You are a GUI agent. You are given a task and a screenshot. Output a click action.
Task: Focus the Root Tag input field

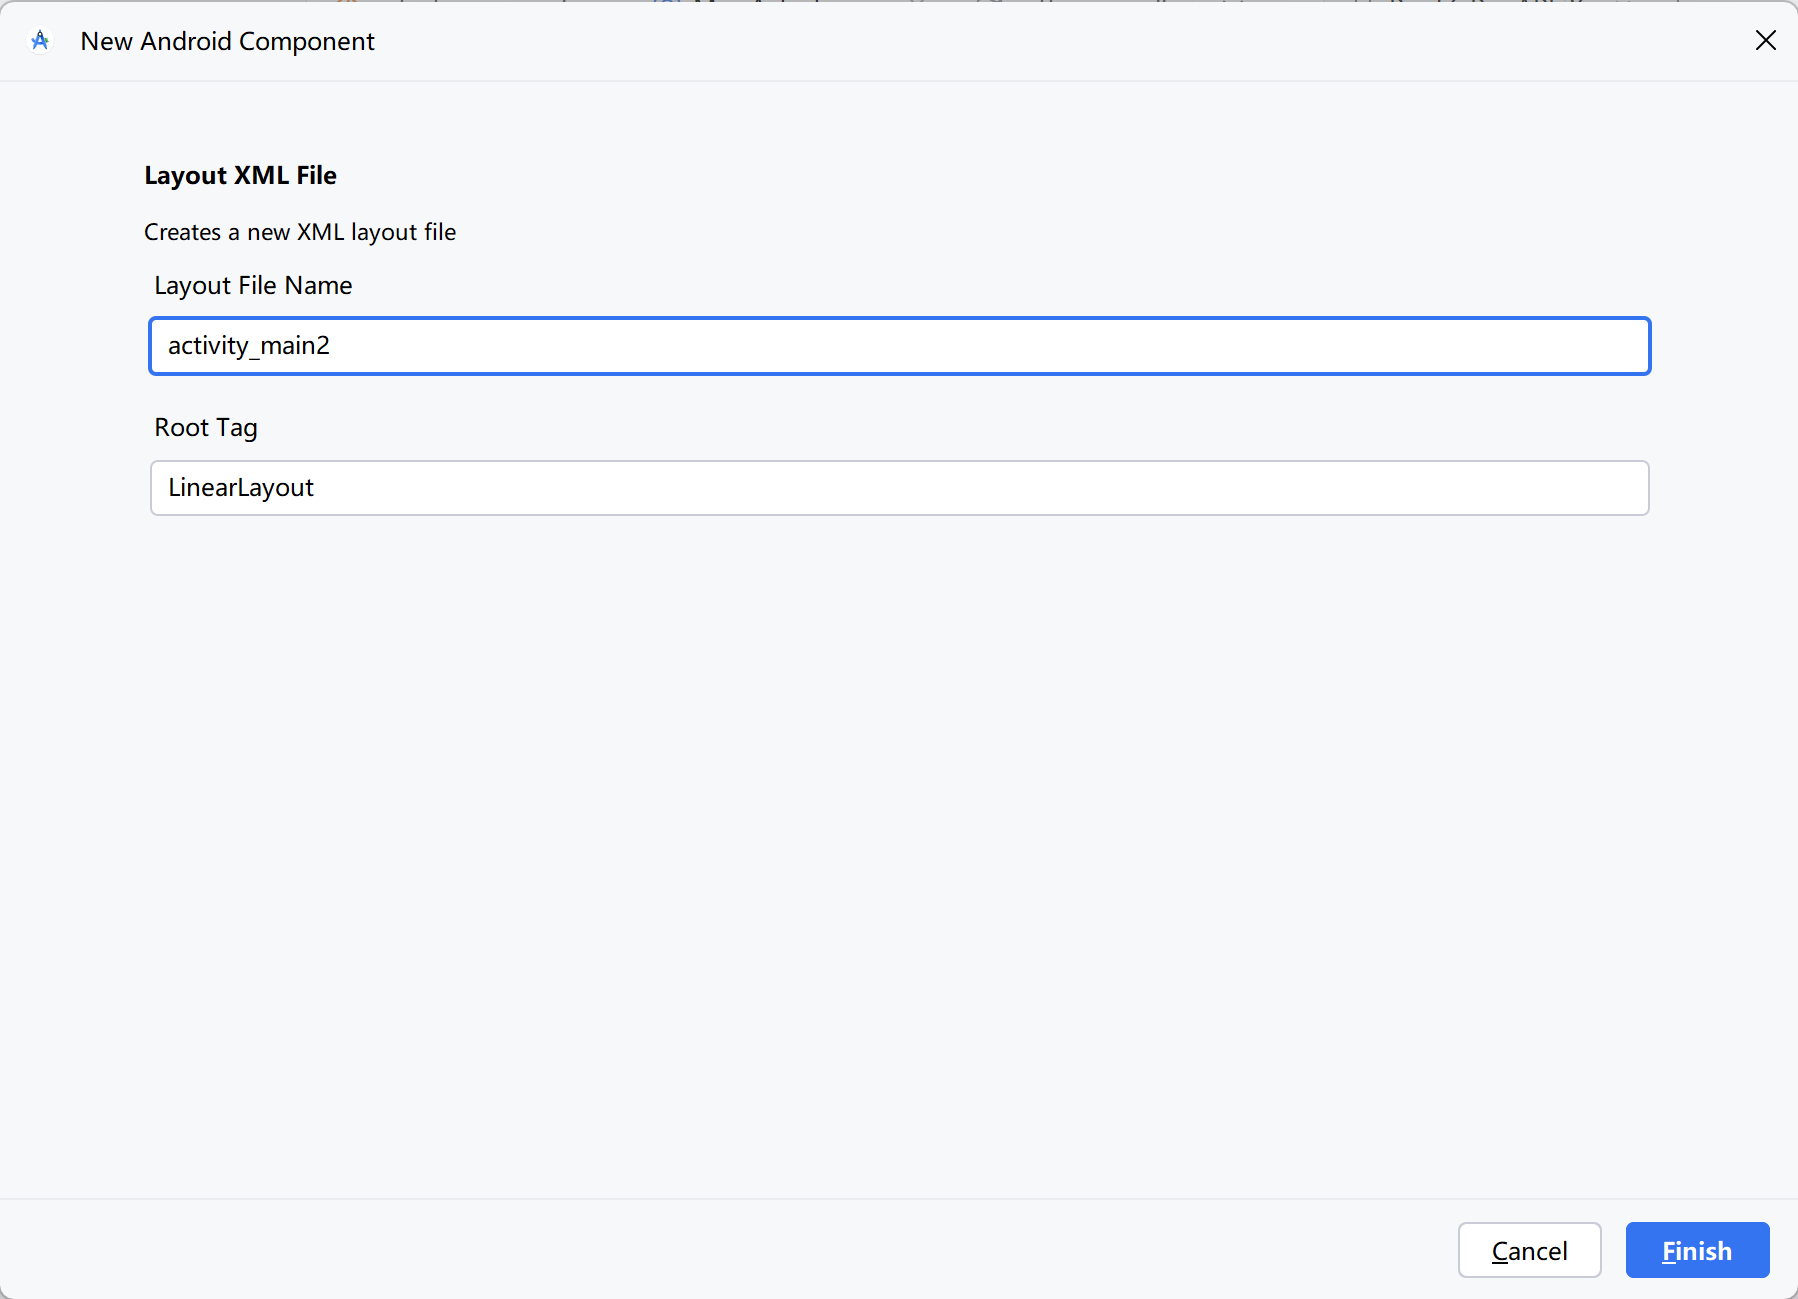898,488
